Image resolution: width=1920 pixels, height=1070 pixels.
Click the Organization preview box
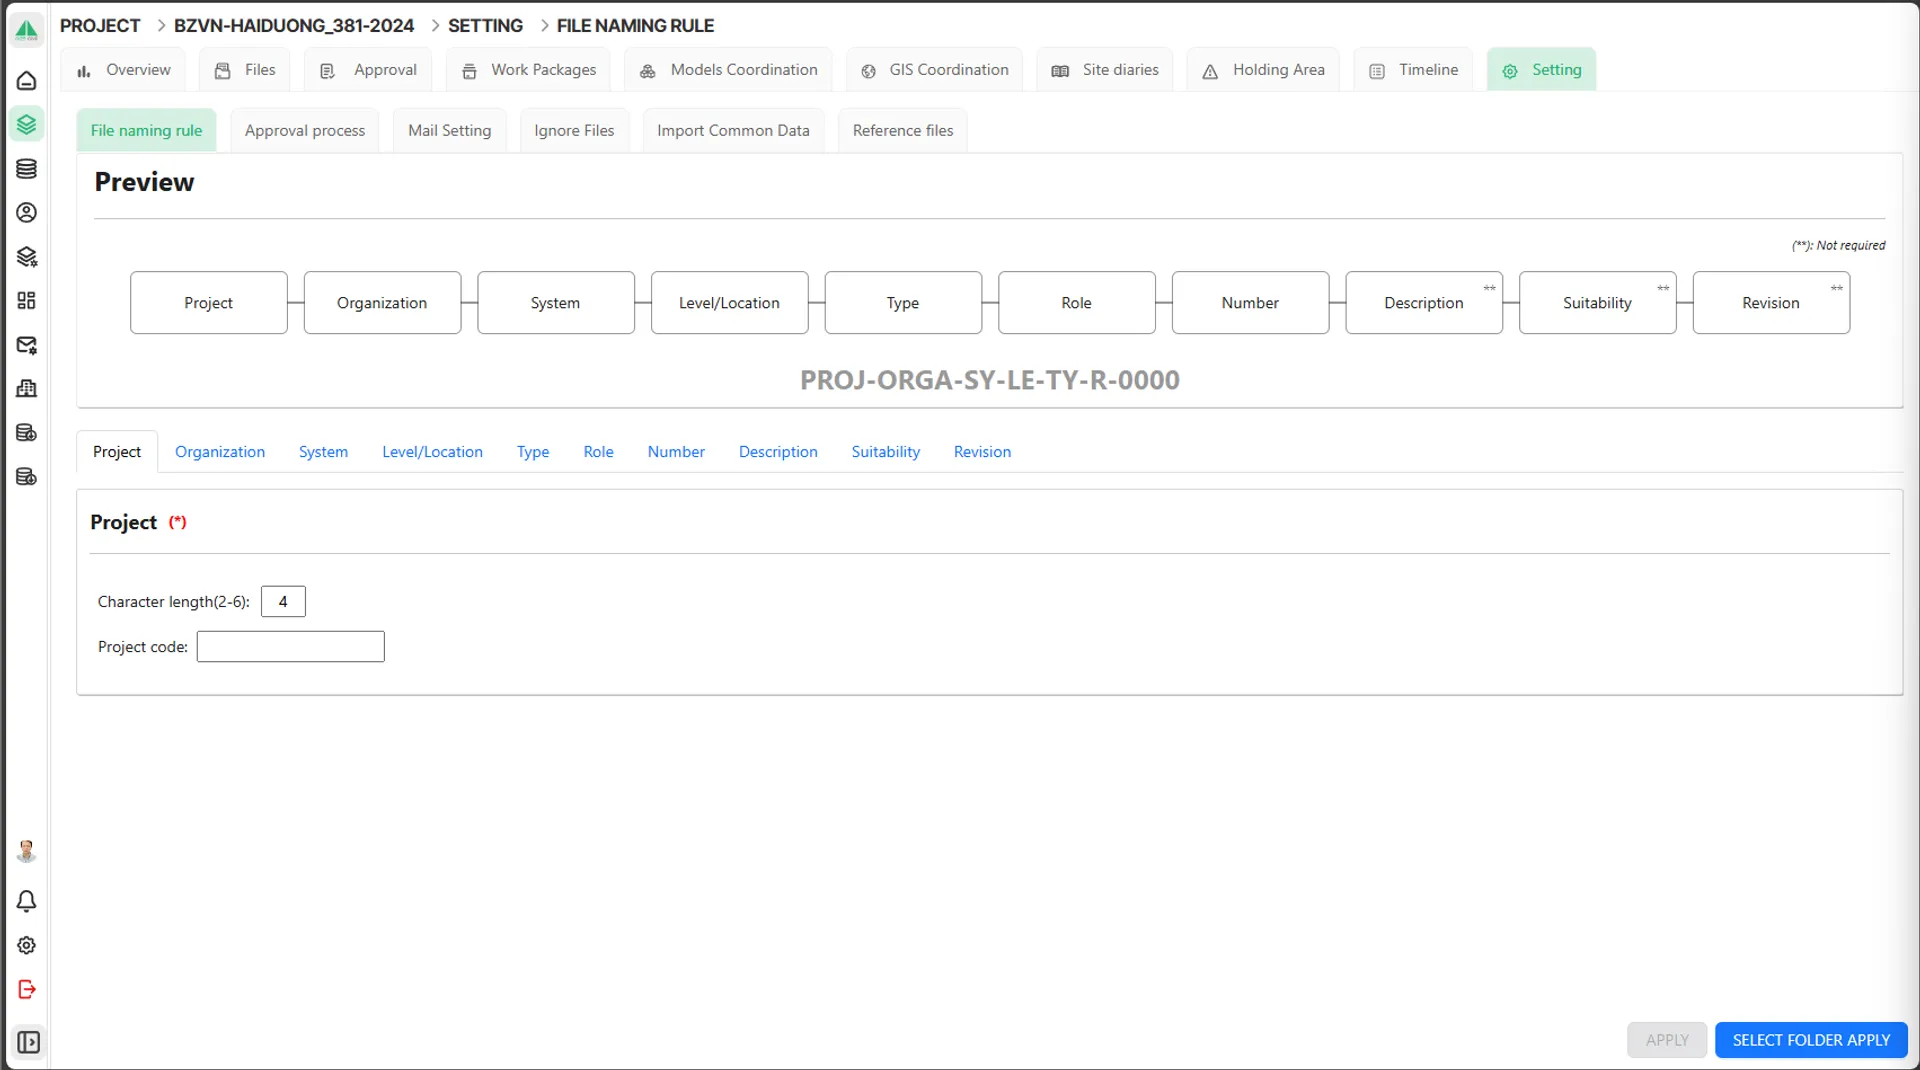tap(382, 302)
